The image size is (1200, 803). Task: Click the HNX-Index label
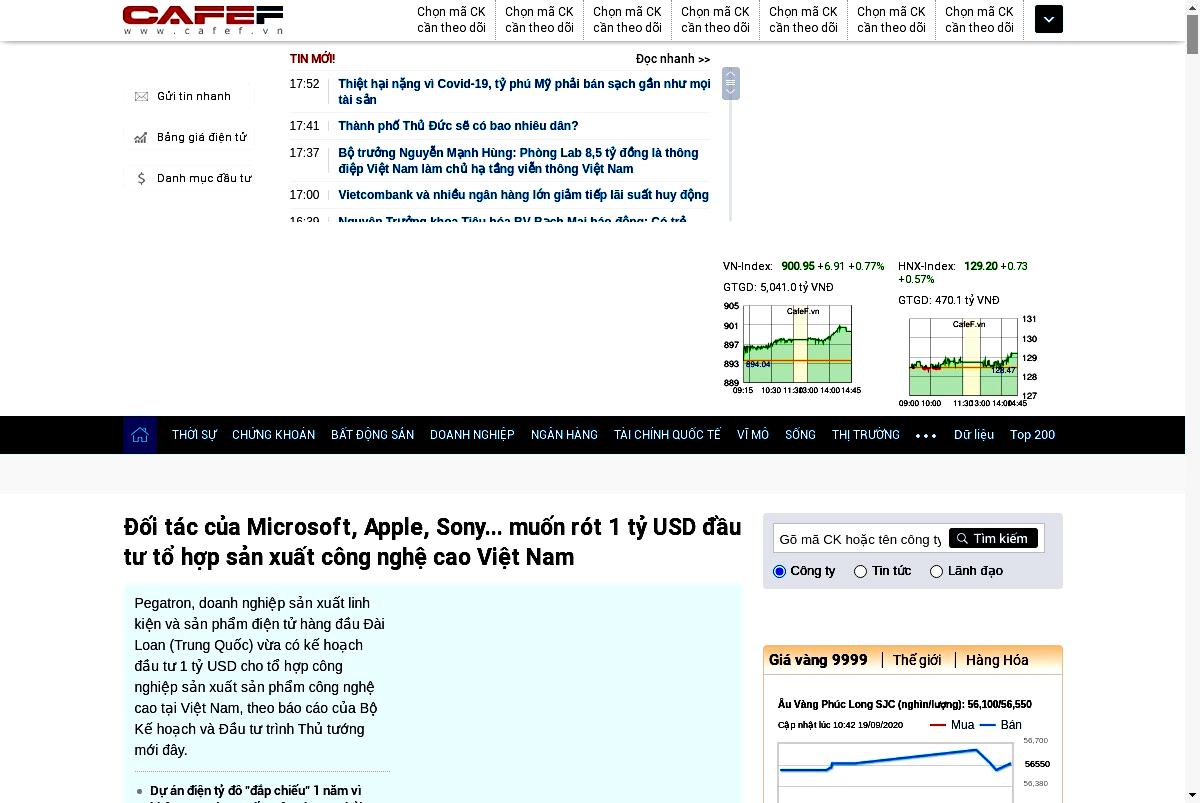(x=927, y=266)
